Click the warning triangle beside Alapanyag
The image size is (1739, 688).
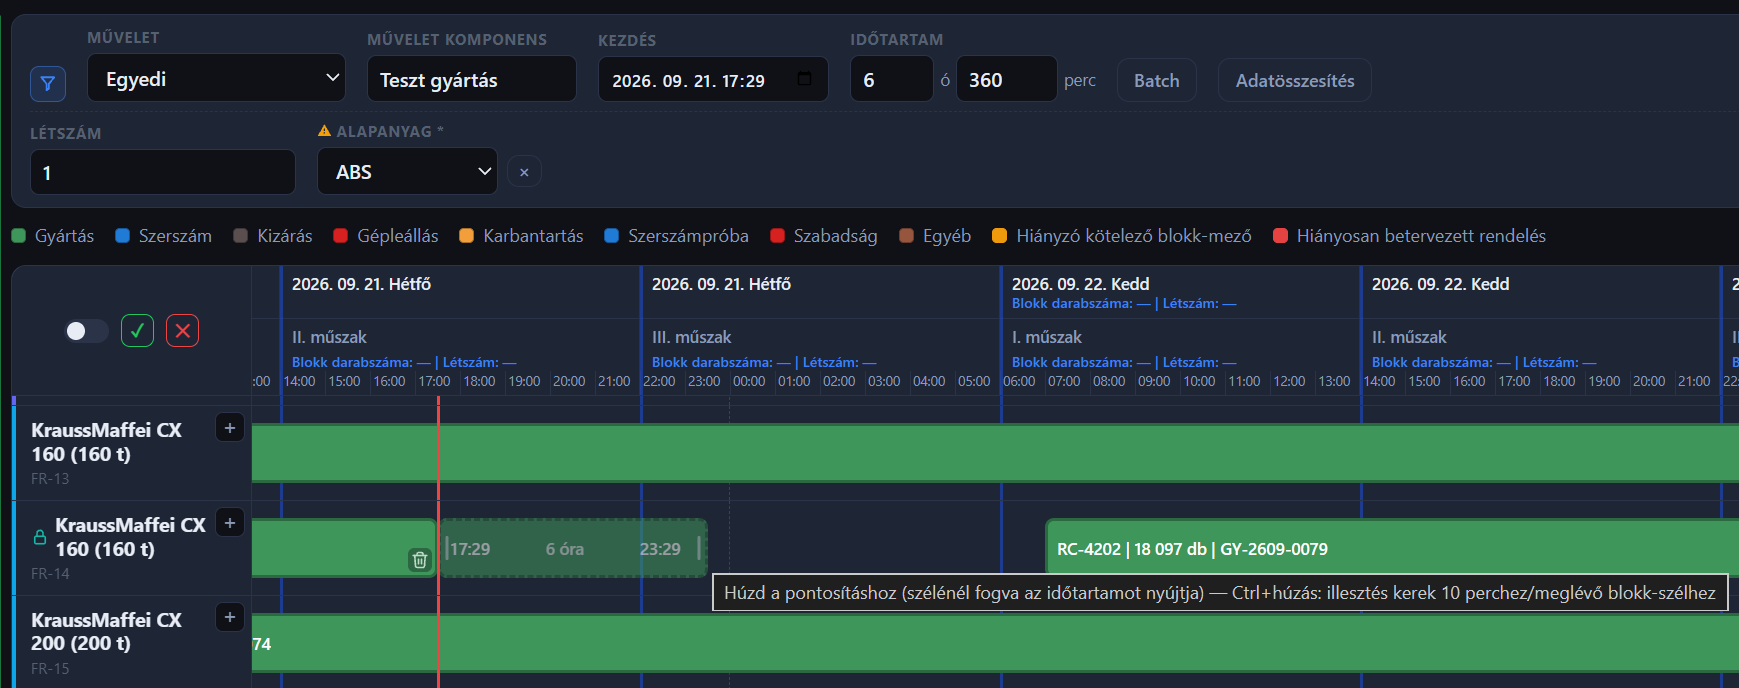(324, 131)
